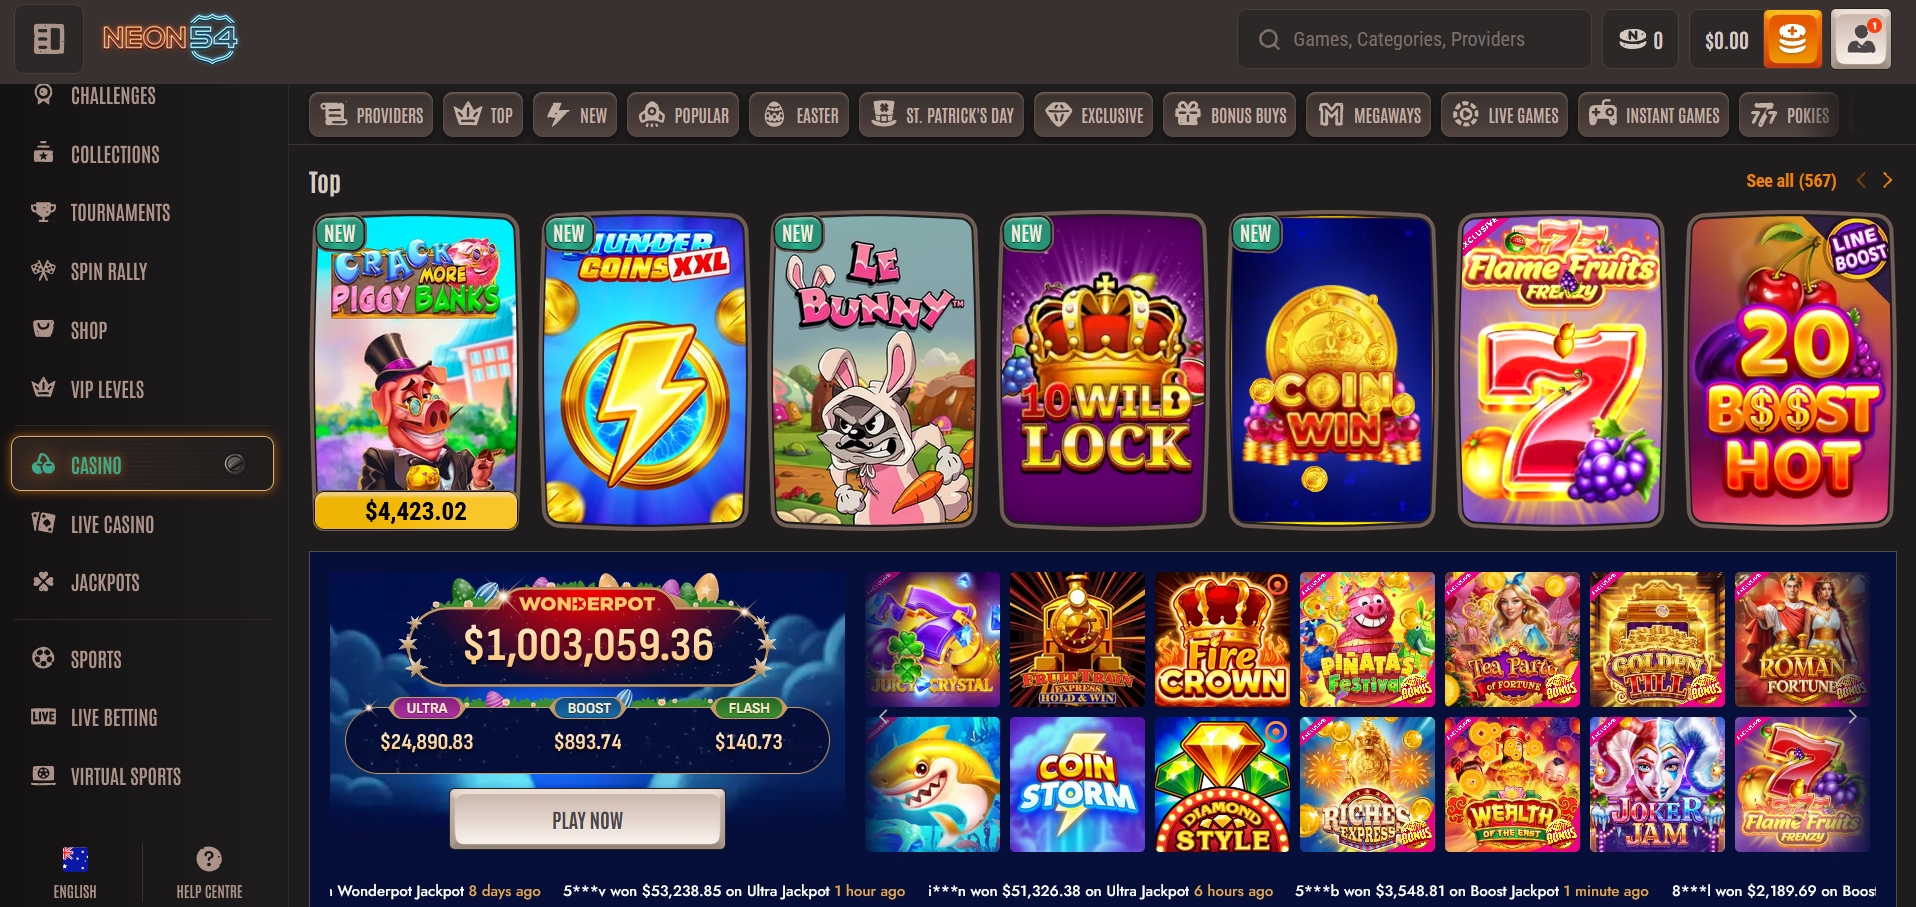Select the Megaways category tab
Screen dimensions: 1916x907
[x=1369, y=115]
